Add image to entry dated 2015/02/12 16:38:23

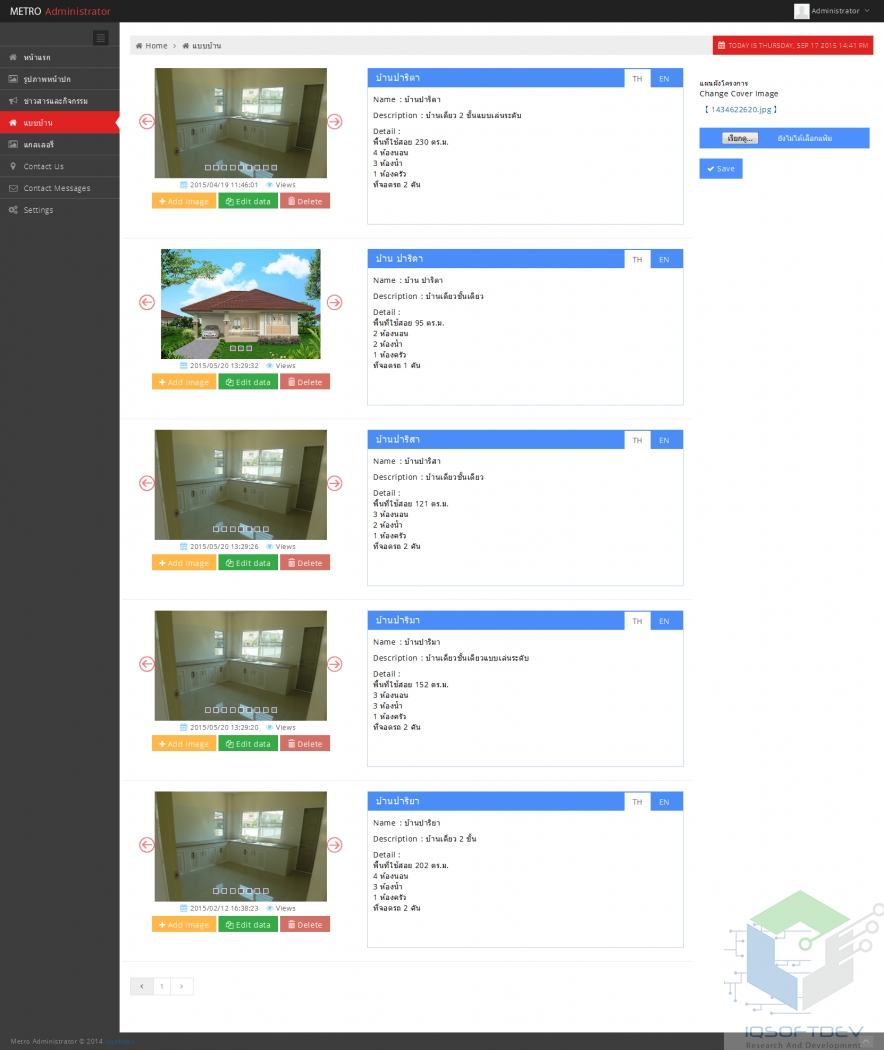[184, 924]
